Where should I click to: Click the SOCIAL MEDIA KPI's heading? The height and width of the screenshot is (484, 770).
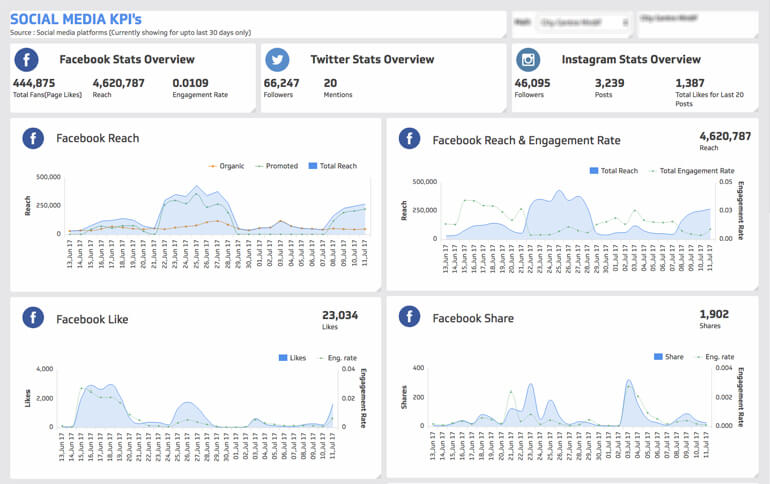[x=76, y=19]
